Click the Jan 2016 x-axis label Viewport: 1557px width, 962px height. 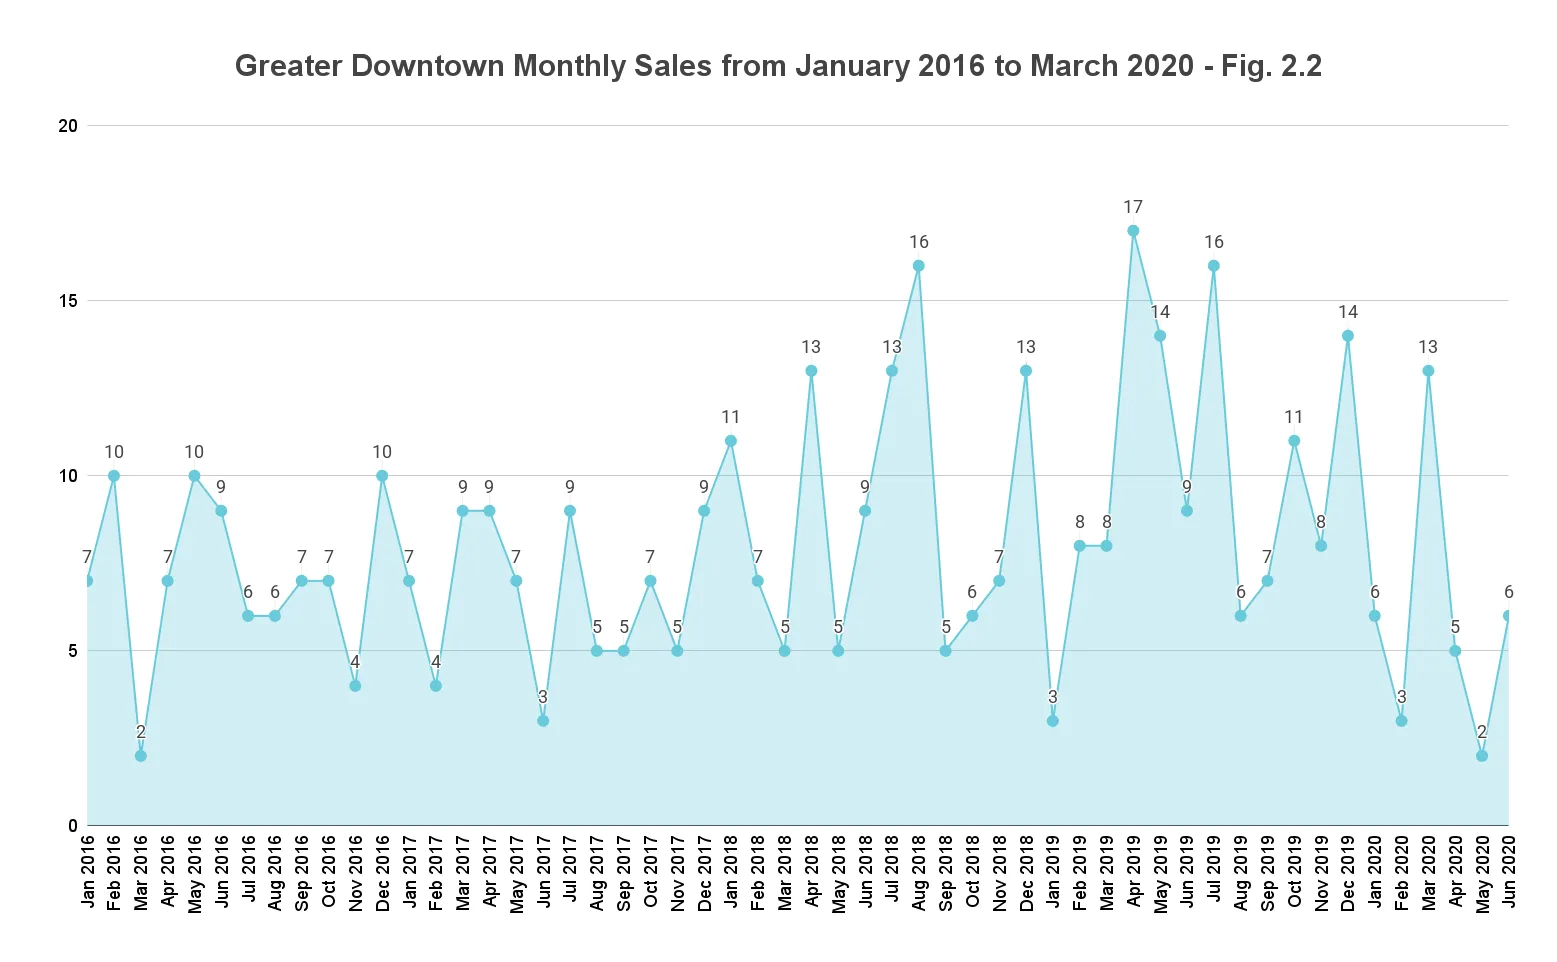[88, 872]
